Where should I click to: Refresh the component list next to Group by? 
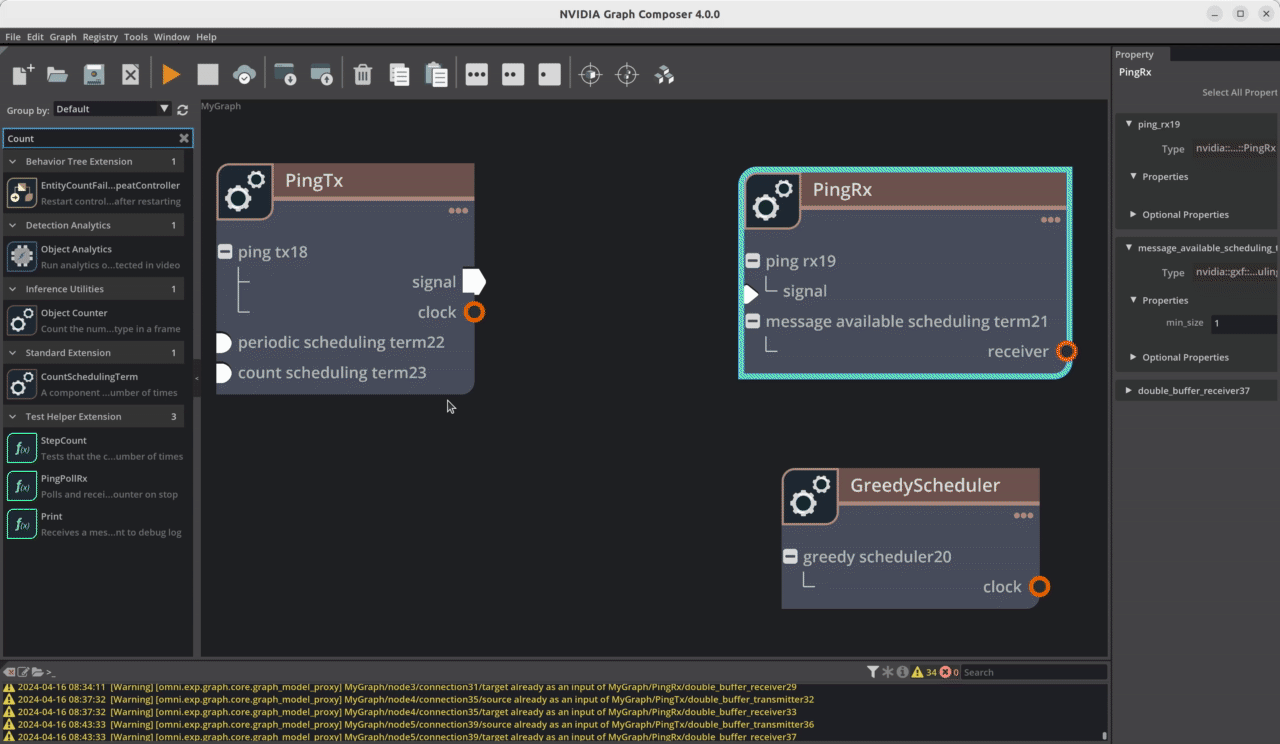[182, 109]
